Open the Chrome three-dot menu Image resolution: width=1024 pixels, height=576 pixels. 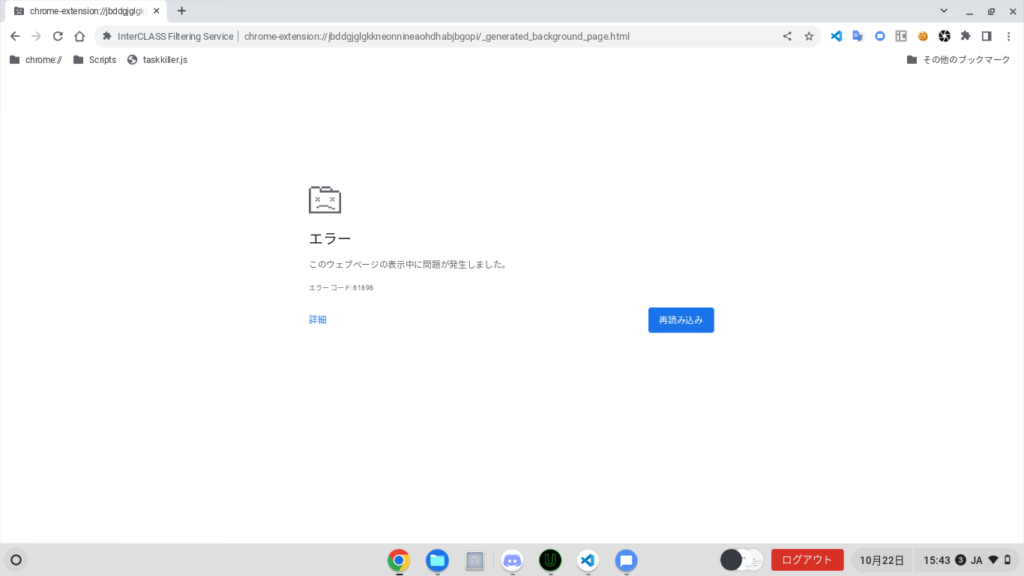click(1007, 36)
